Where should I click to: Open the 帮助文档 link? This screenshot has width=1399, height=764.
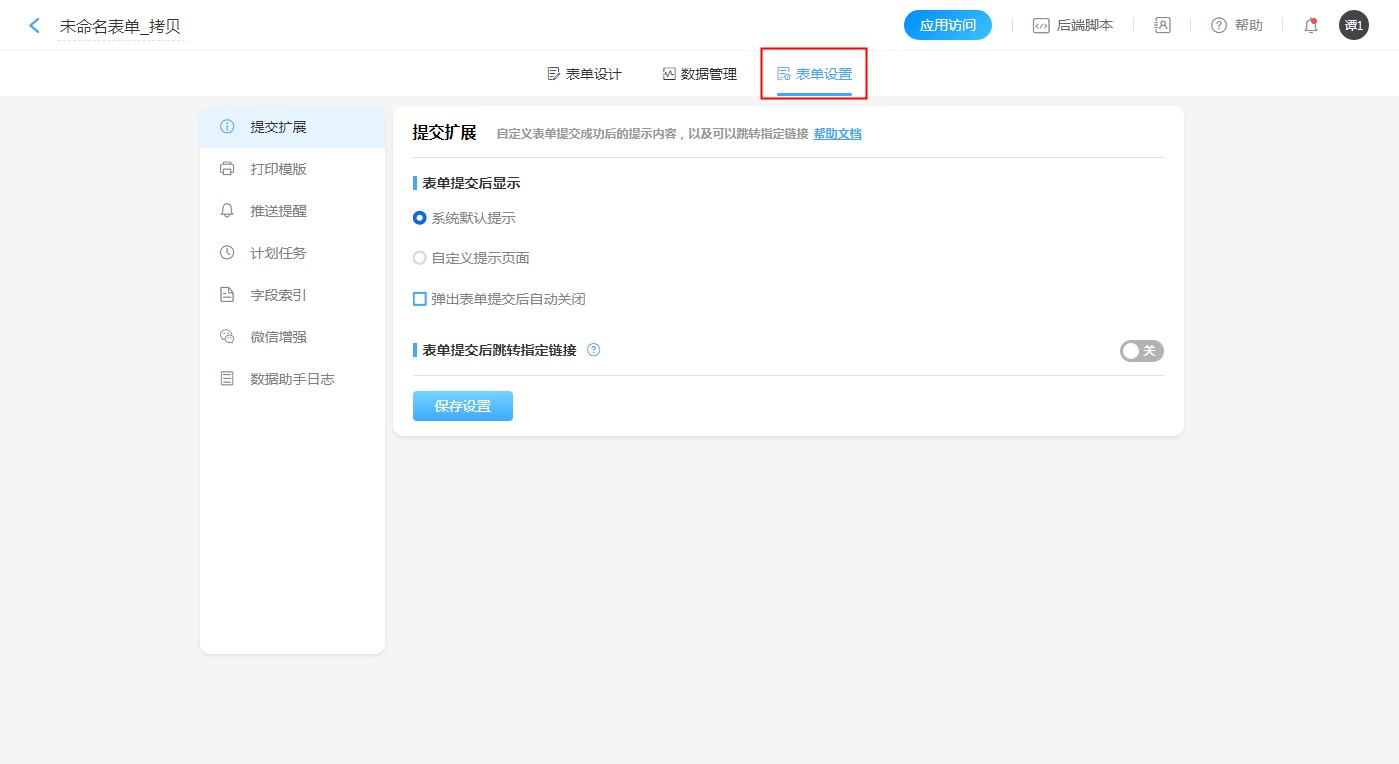click(837, 134)
